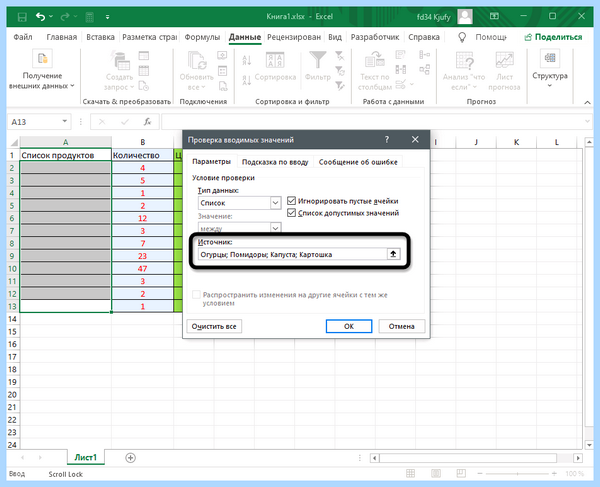Click the Forecast Sheet icon
This screenshot has height=487, width=600.
[x=504, y=60]
